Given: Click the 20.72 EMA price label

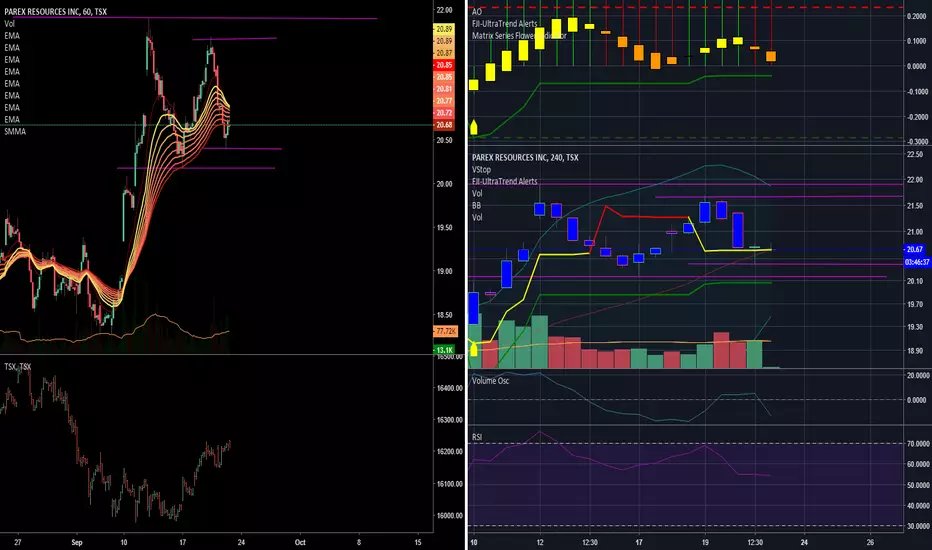Looking at the screenshot, I should tap(444, 113).
